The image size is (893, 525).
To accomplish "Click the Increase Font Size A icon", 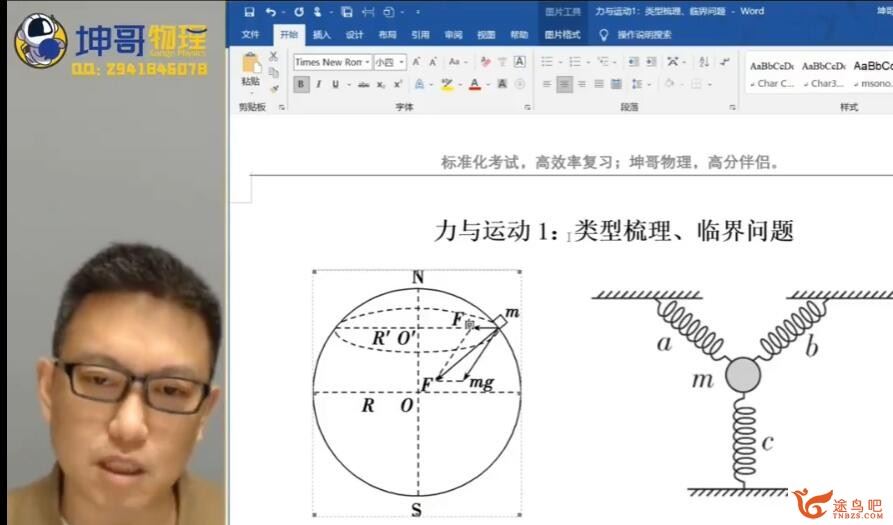I will 416,61.
